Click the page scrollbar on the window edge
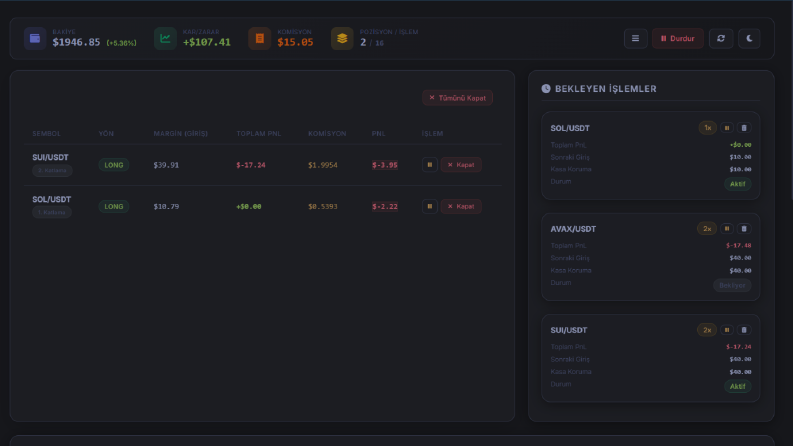The width and height of the screenshot is (793, 446). coord(791,101)
